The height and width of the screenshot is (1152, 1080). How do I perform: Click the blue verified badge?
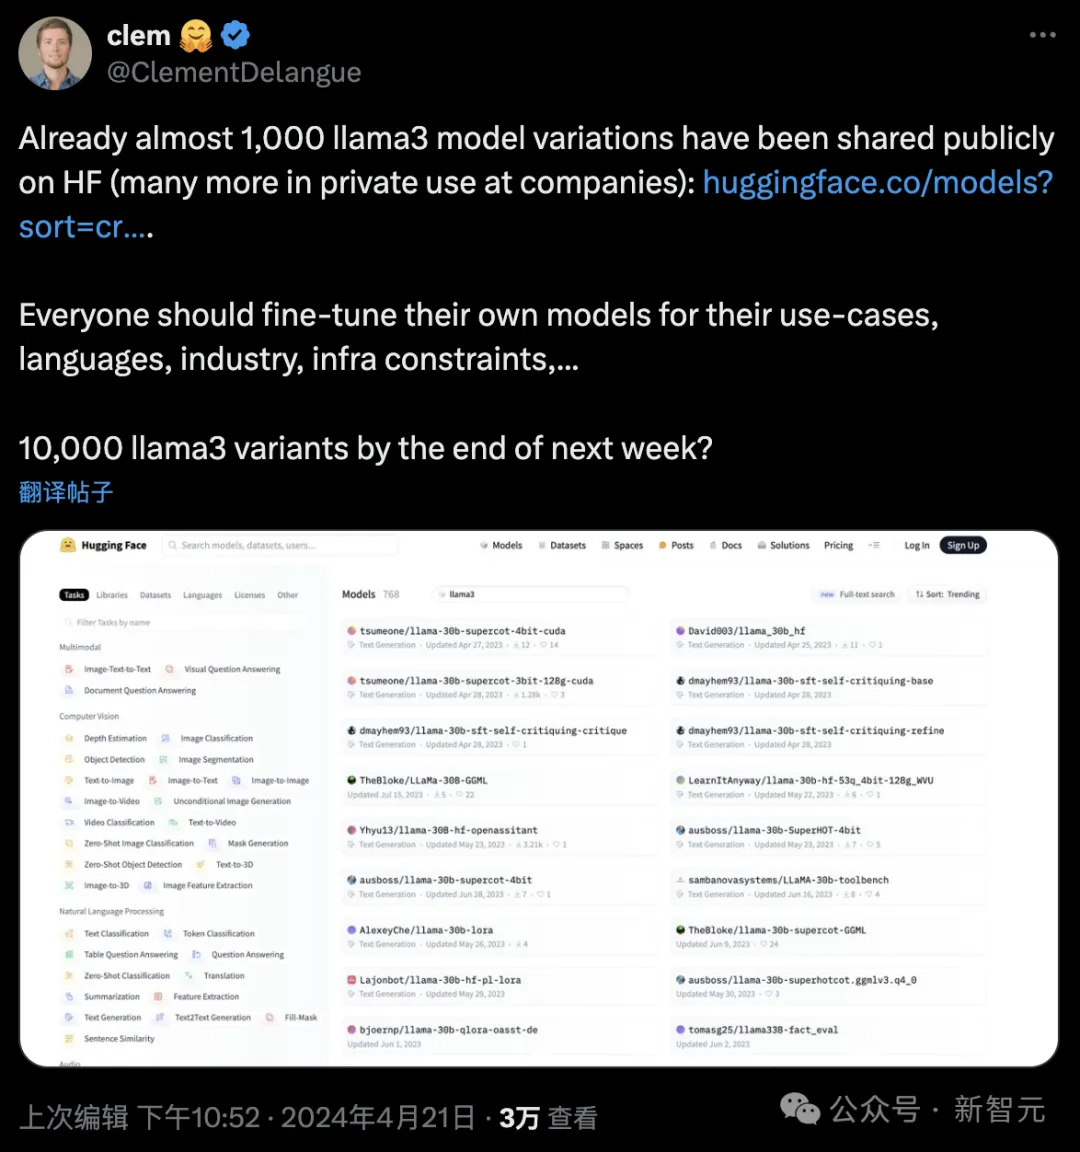click(235, 36)
